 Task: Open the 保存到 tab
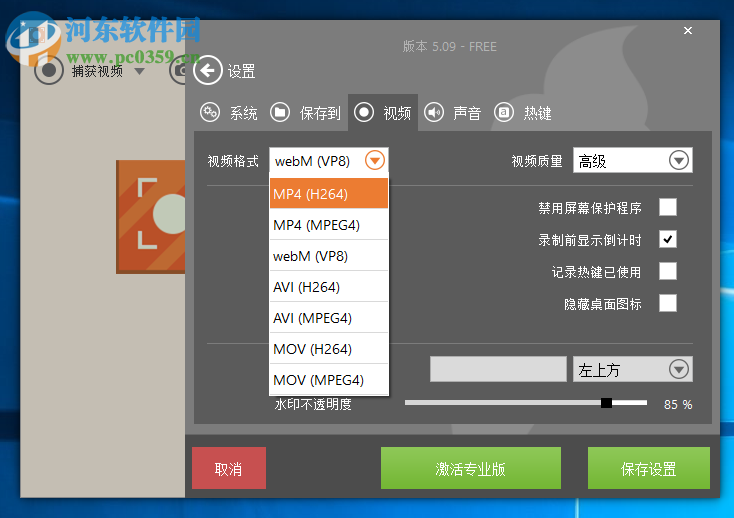(305, 113)
